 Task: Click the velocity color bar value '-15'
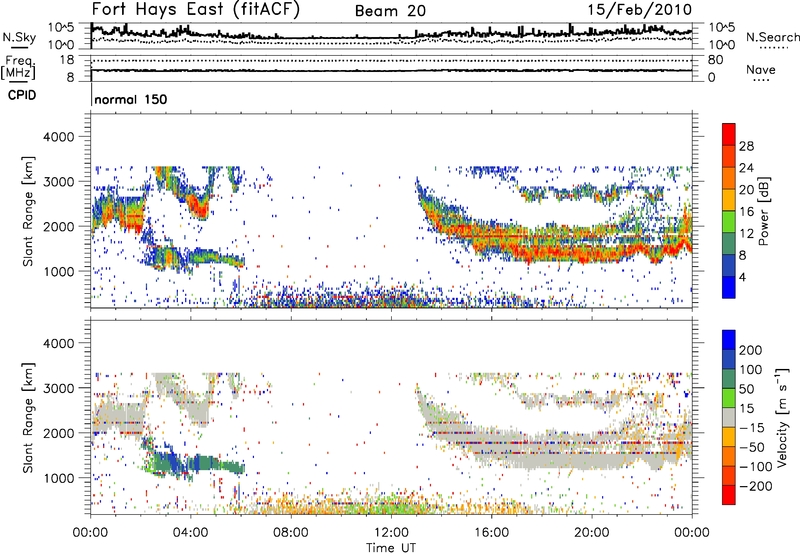[x=752, y=428]
